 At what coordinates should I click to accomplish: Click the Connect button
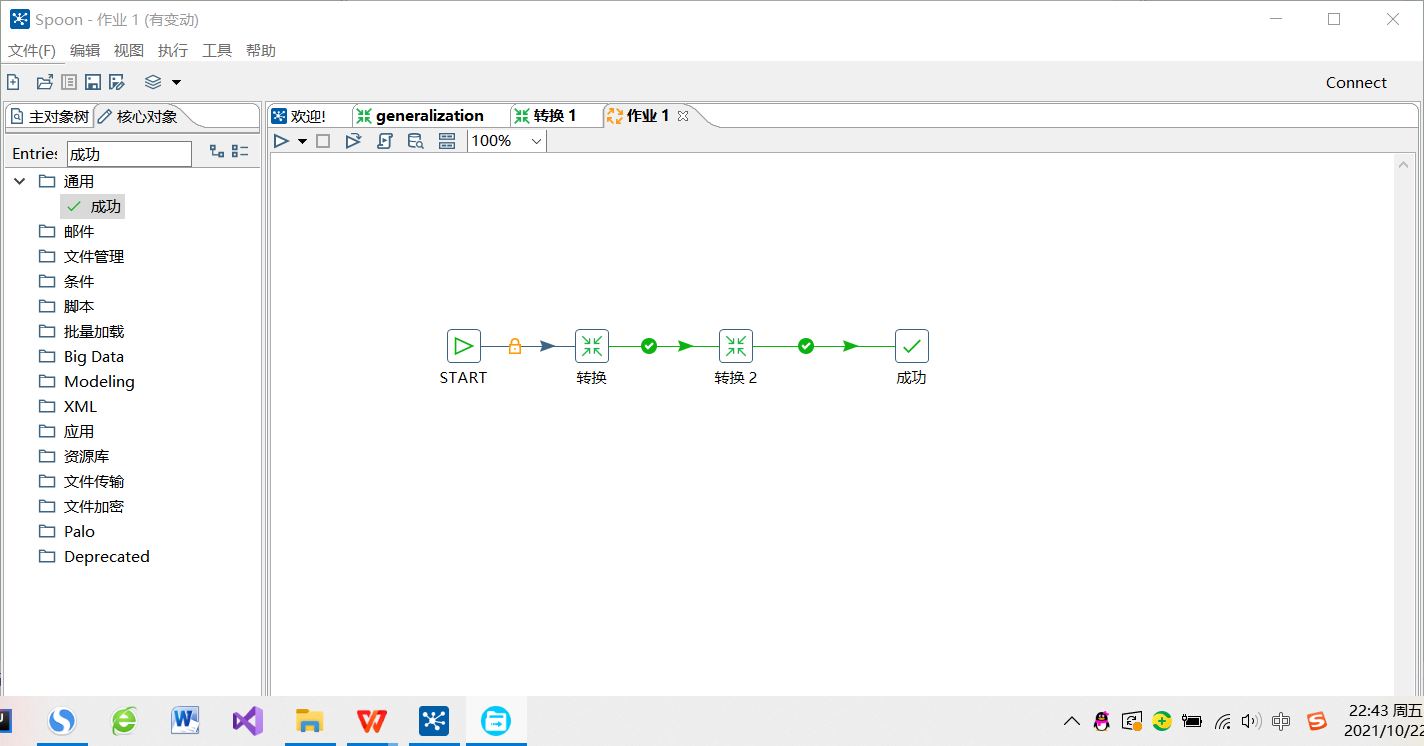(x=1356, y=82)
